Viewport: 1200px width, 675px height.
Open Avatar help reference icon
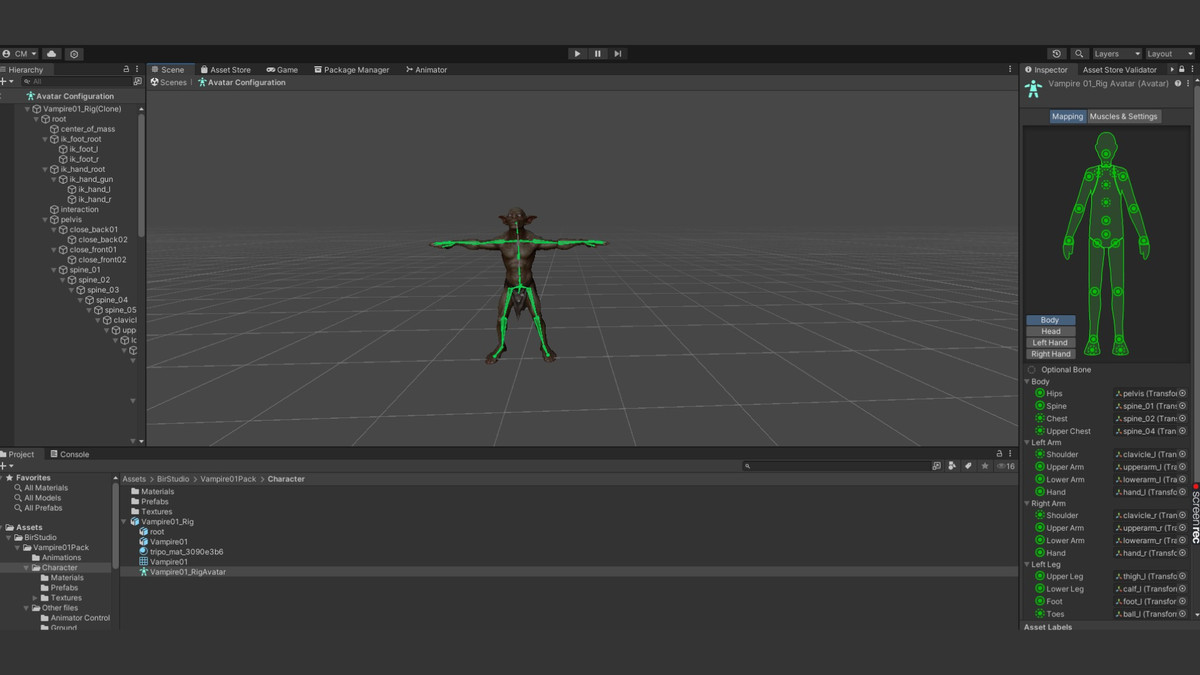pos(1178,84)
